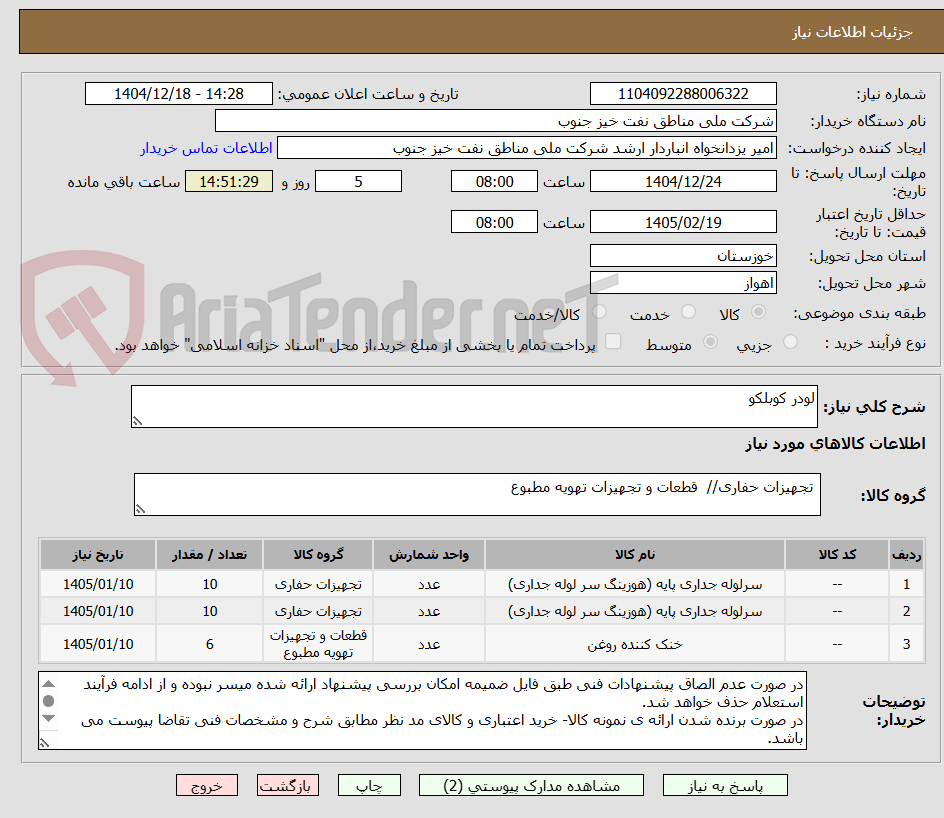Click the remaining days field showing 5

[x=358, y=181]
